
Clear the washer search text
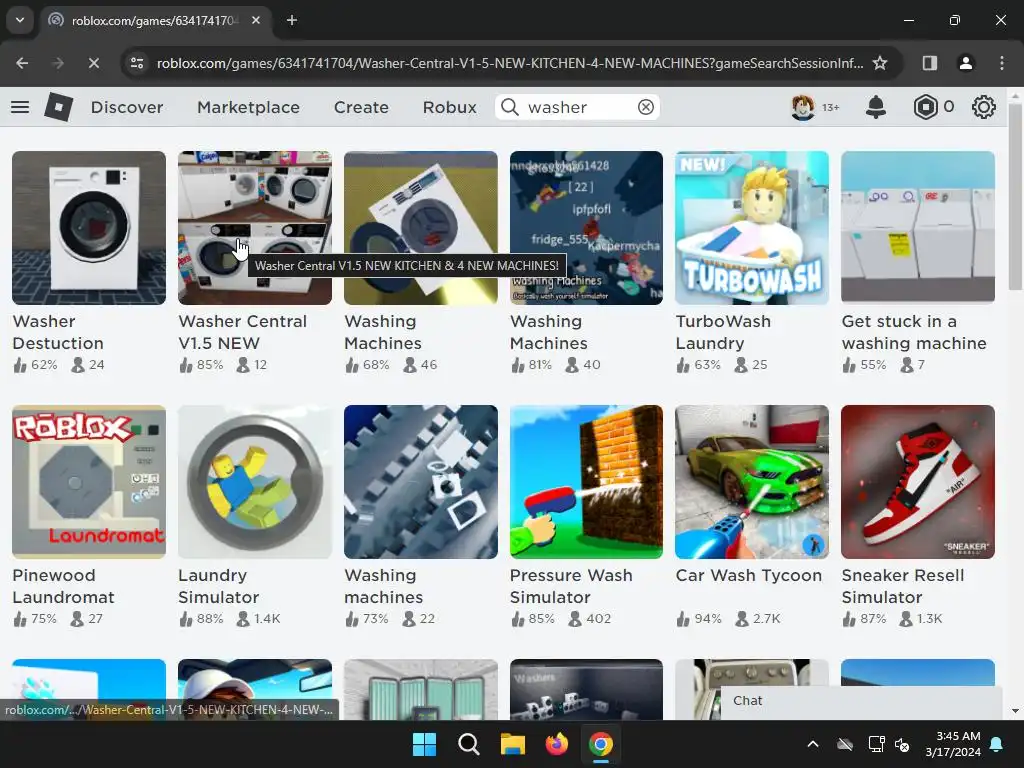point(645,107)
